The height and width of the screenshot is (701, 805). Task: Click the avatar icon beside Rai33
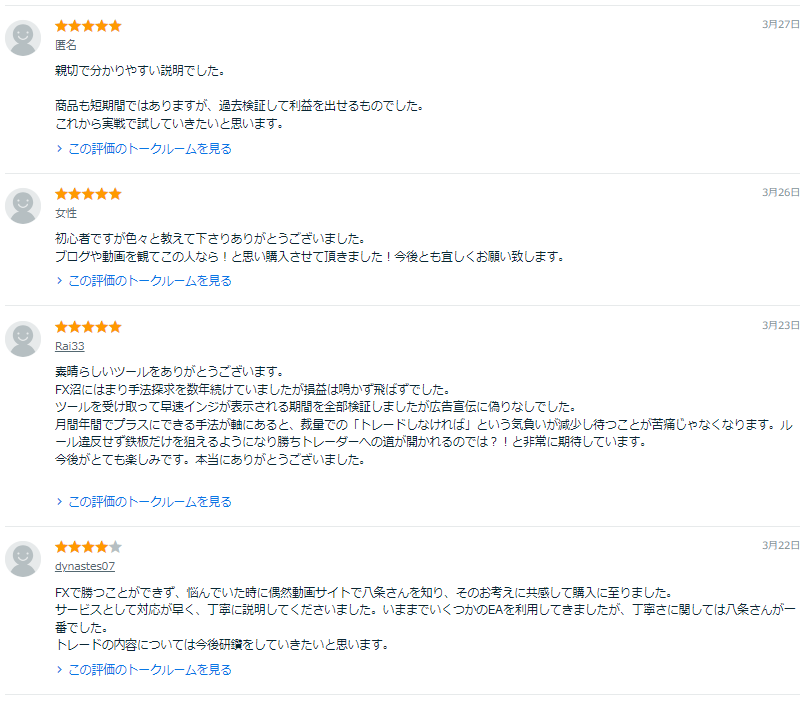tap(23, 339)
